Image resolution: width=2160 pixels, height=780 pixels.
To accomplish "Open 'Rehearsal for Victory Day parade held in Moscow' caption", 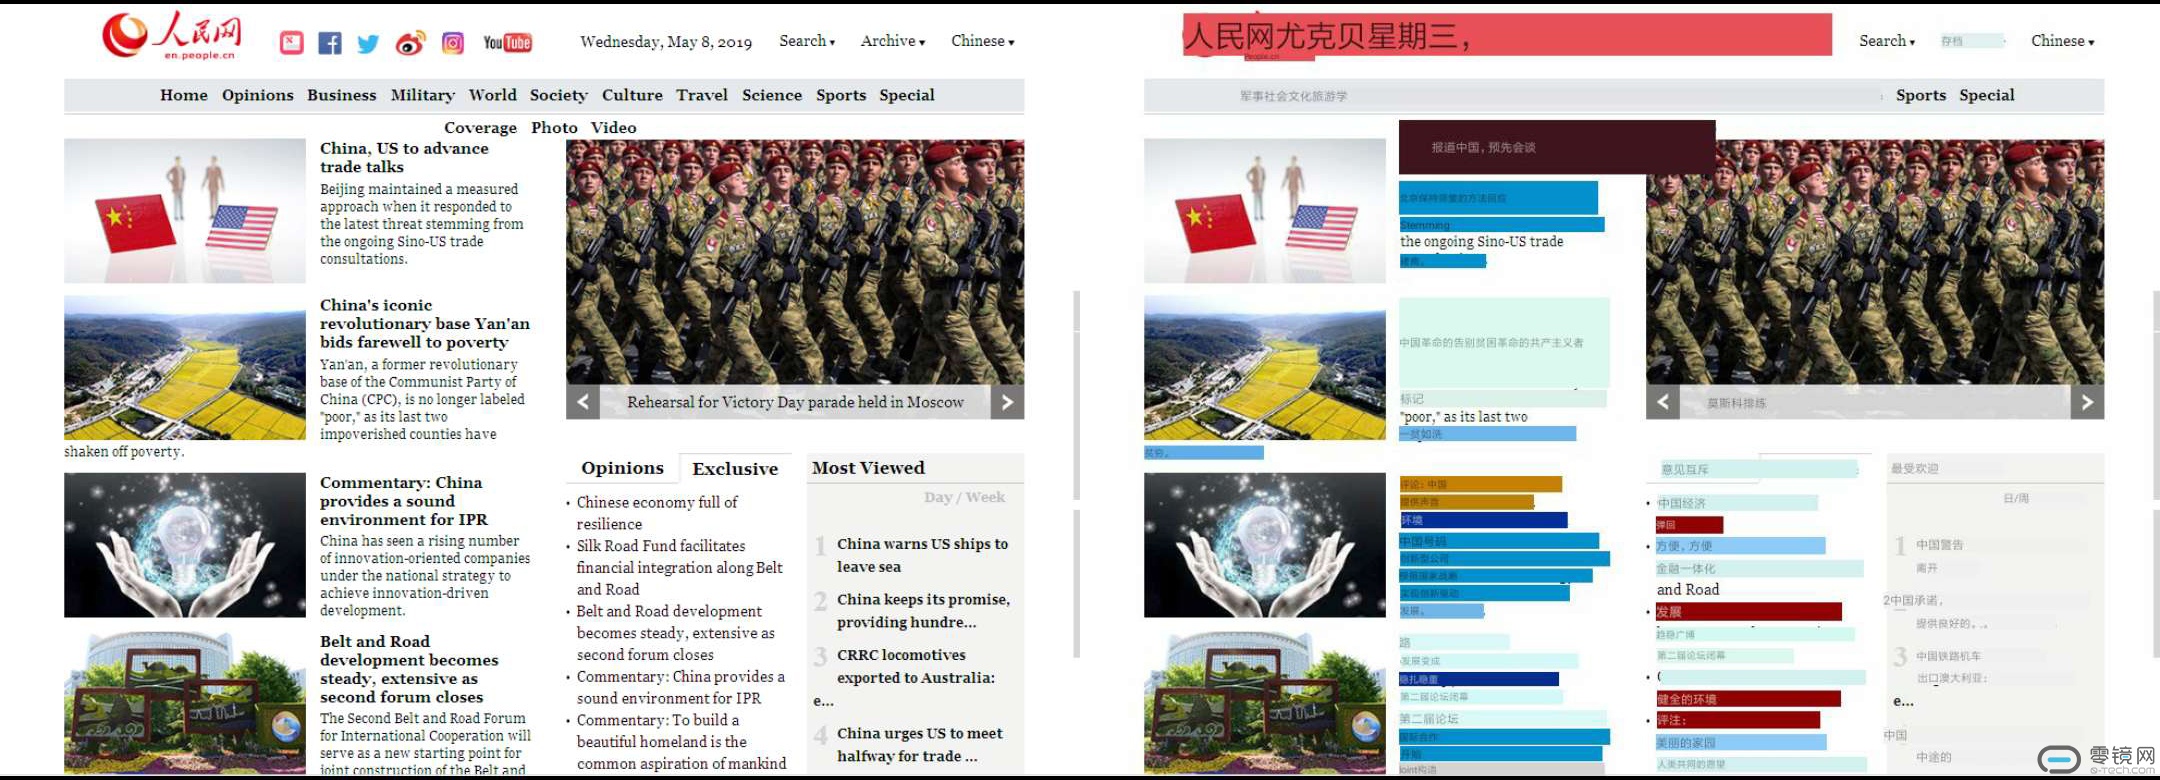I will point(795,402).
